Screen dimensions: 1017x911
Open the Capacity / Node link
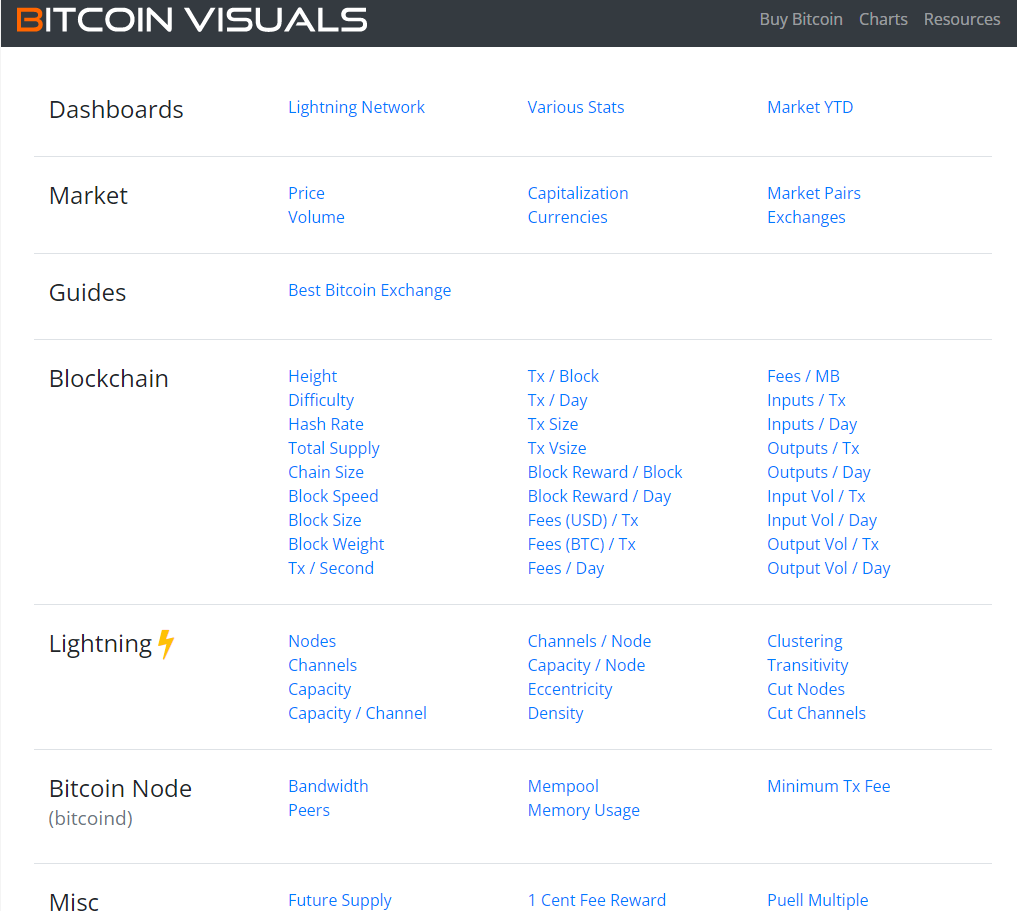coord(586,666)
